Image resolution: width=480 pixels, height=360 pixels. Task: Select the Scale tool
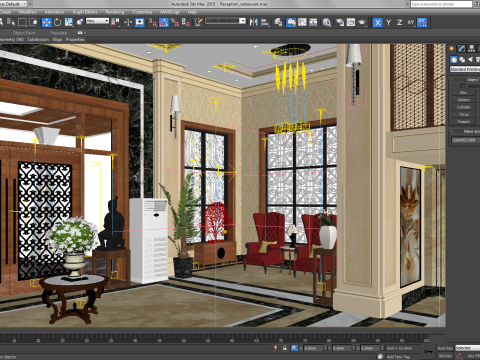coord(69,22)
